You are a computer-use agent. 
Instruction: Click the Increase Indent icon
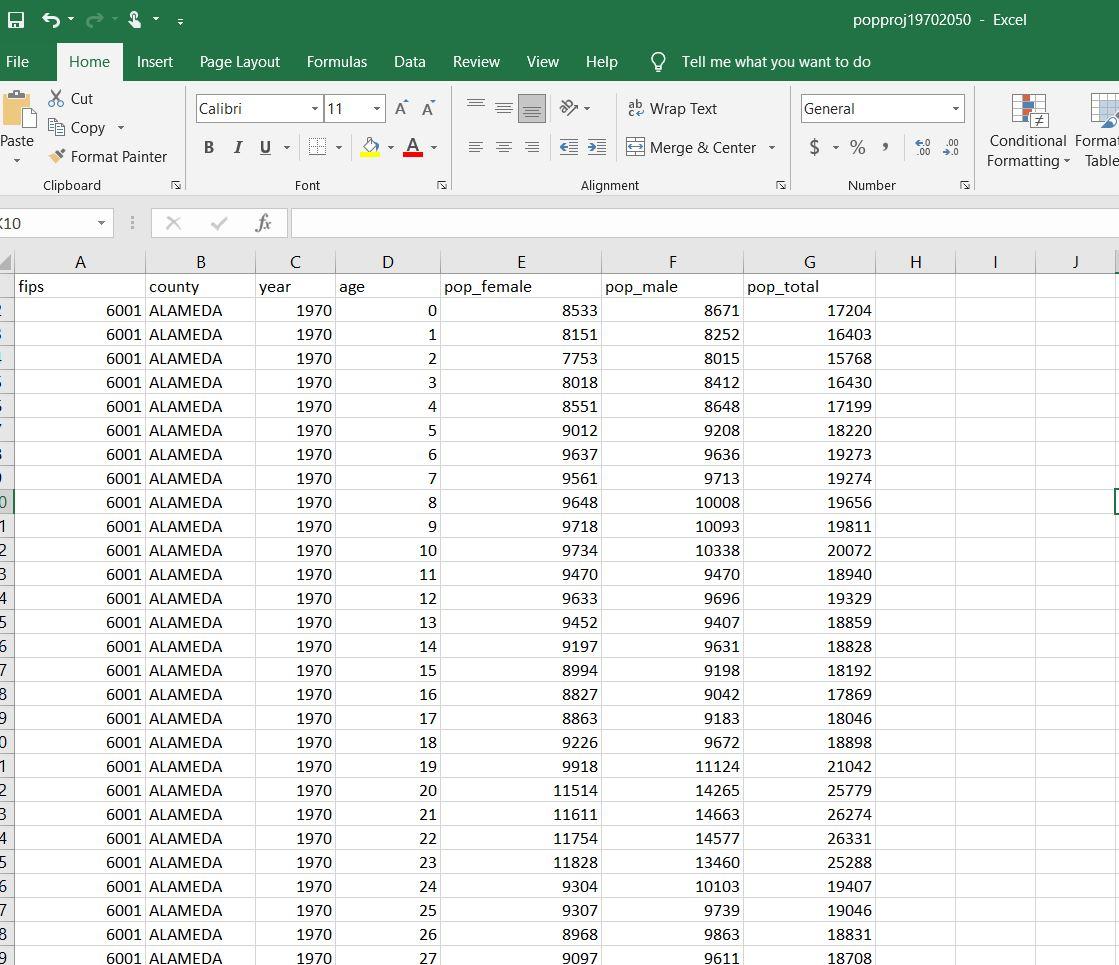point(597,147)
